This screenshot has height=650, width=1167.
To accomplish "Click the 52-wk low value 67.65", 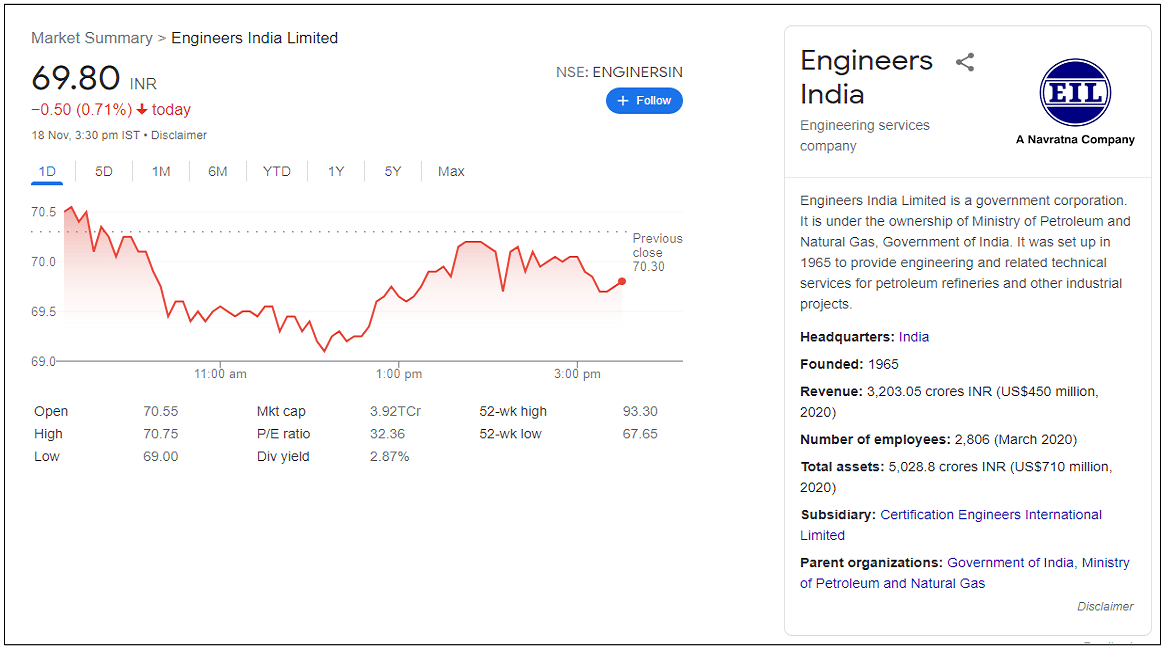I will pos(640,434).
